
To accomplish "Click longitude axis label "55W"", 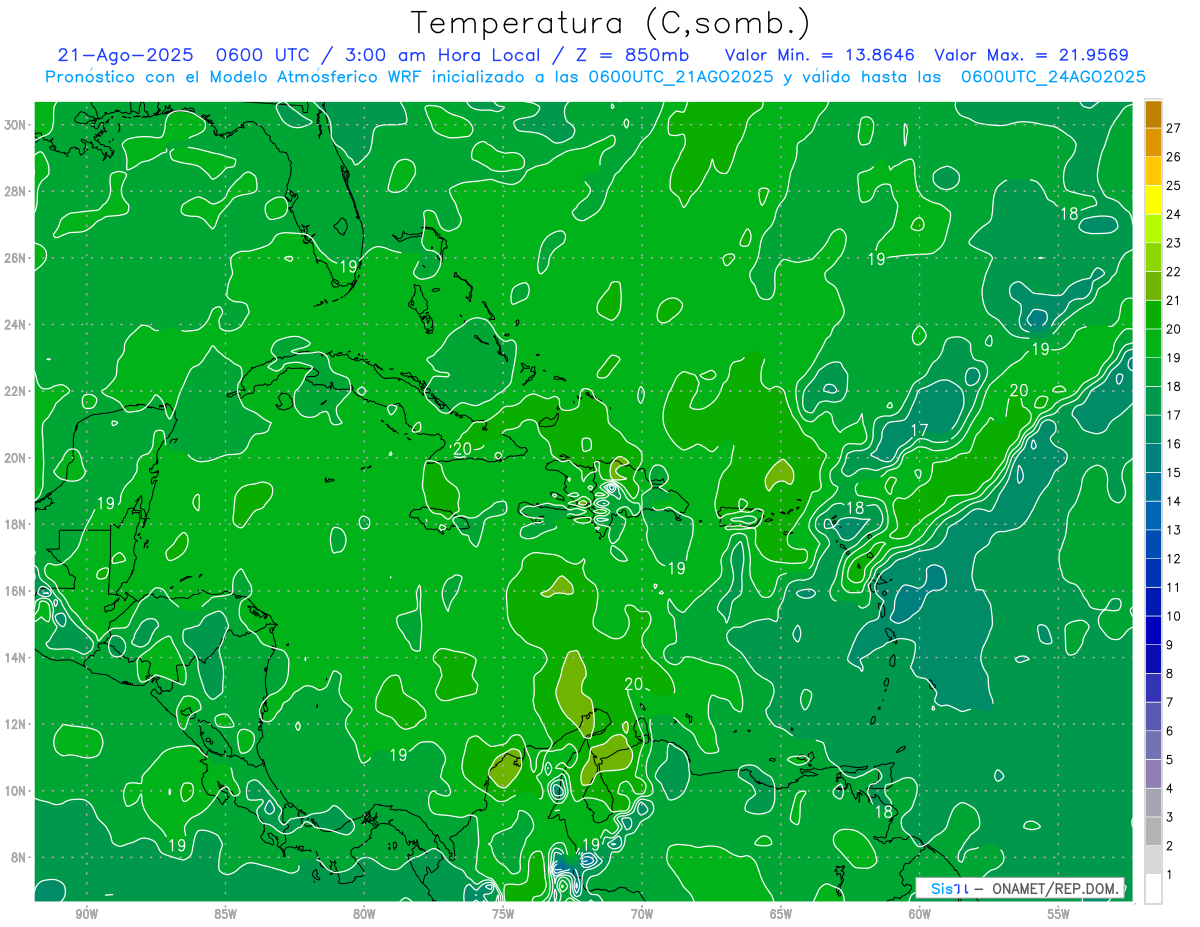I will click(1059, 914).
